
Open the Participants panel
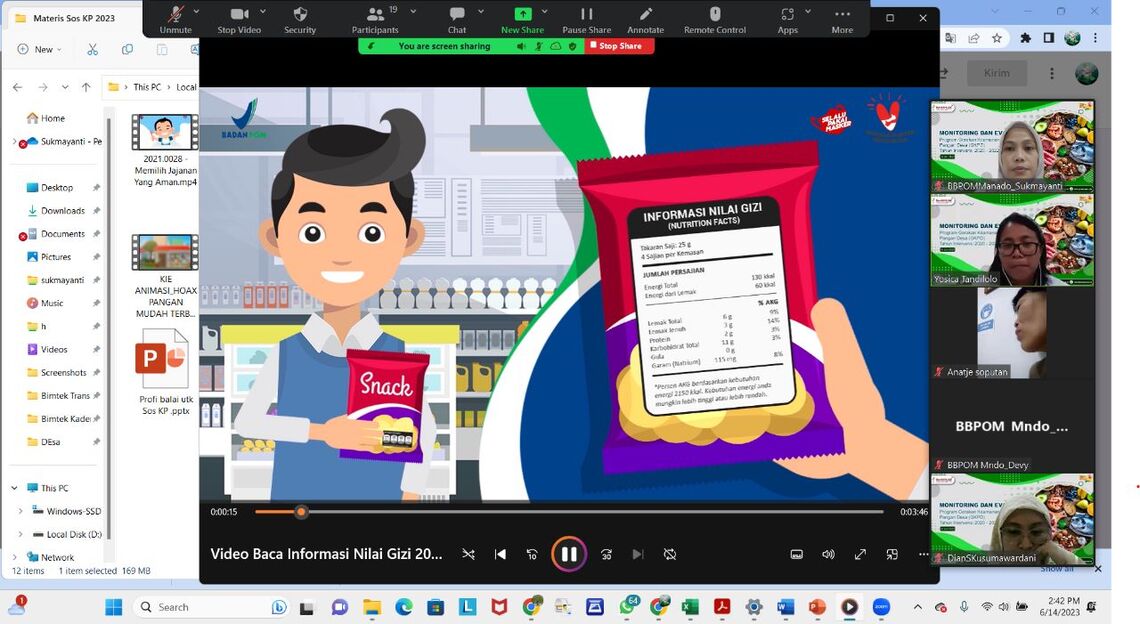tap(375, 18)
